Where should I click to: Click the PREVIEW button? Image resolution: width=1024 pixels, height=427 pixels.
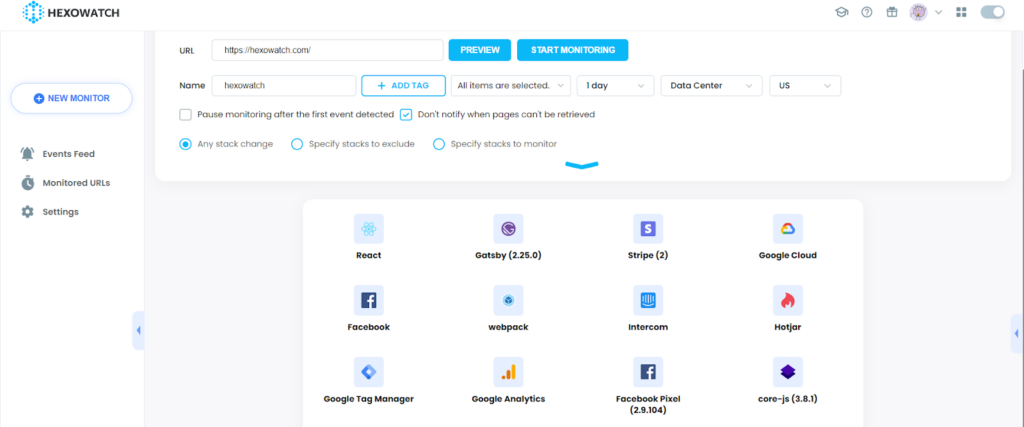[480, 50]
